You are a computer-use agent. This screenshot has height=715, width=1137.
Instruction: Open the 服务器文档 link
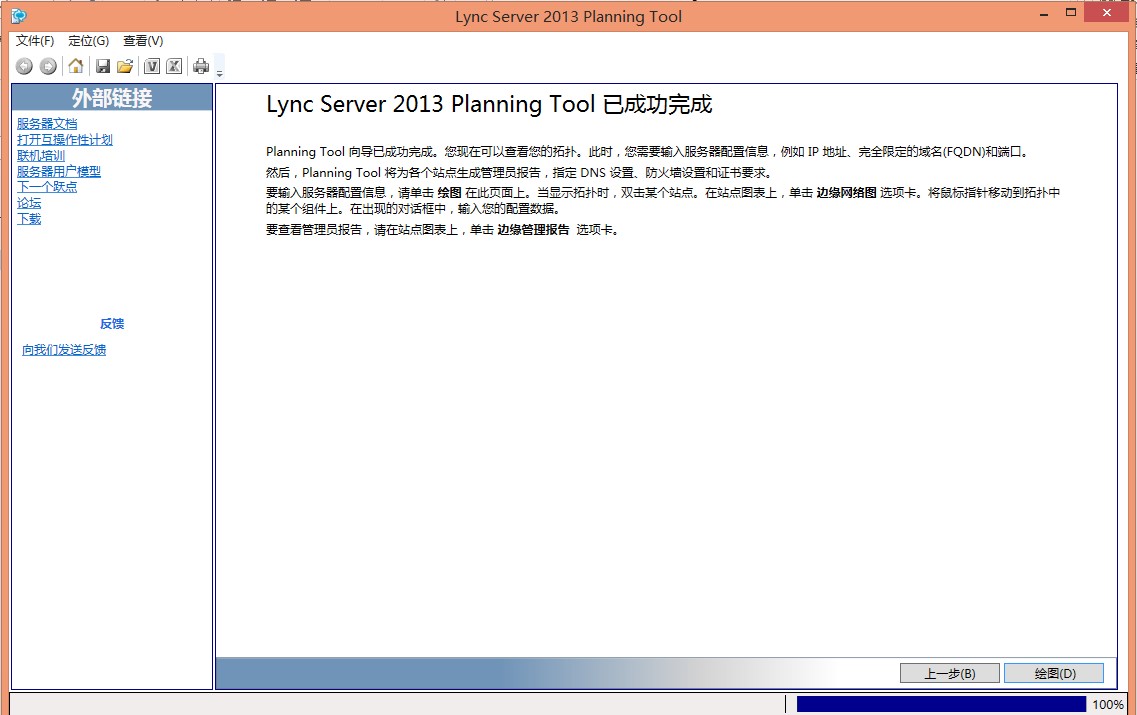pos(47,123)
